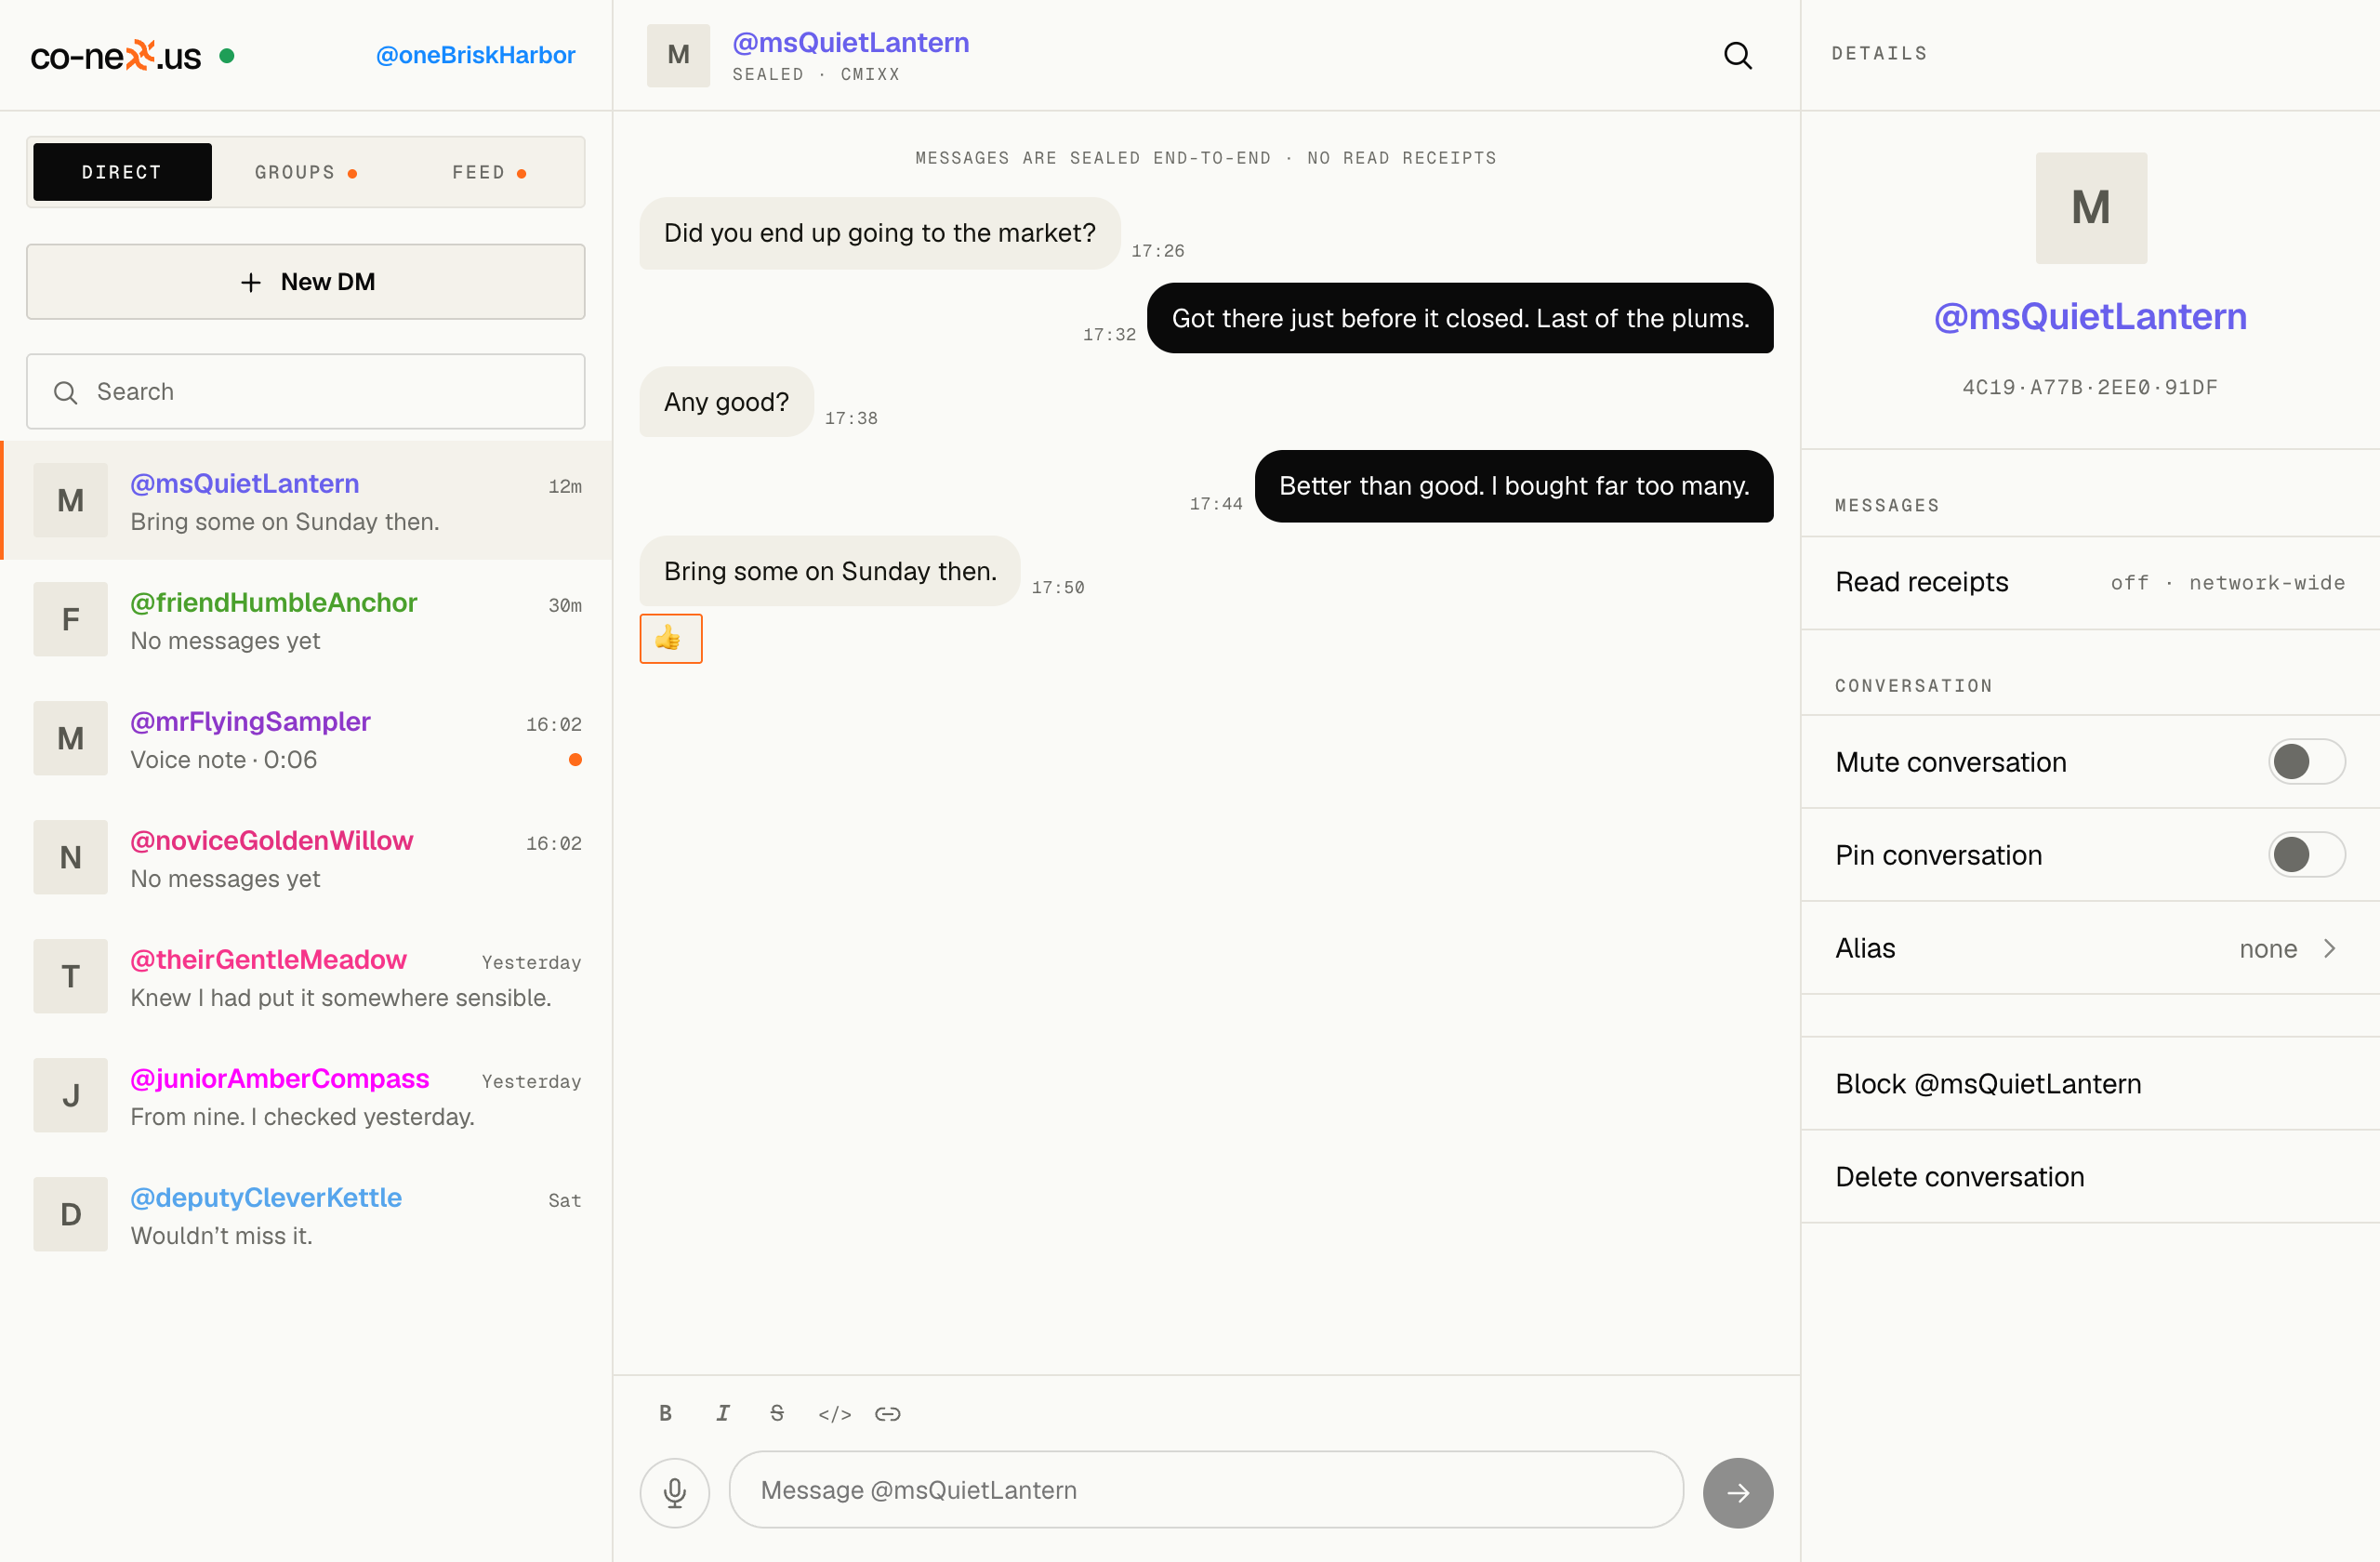
Task: Focus the Message @msQuietLantern input
Action: coord(1206,1490)
